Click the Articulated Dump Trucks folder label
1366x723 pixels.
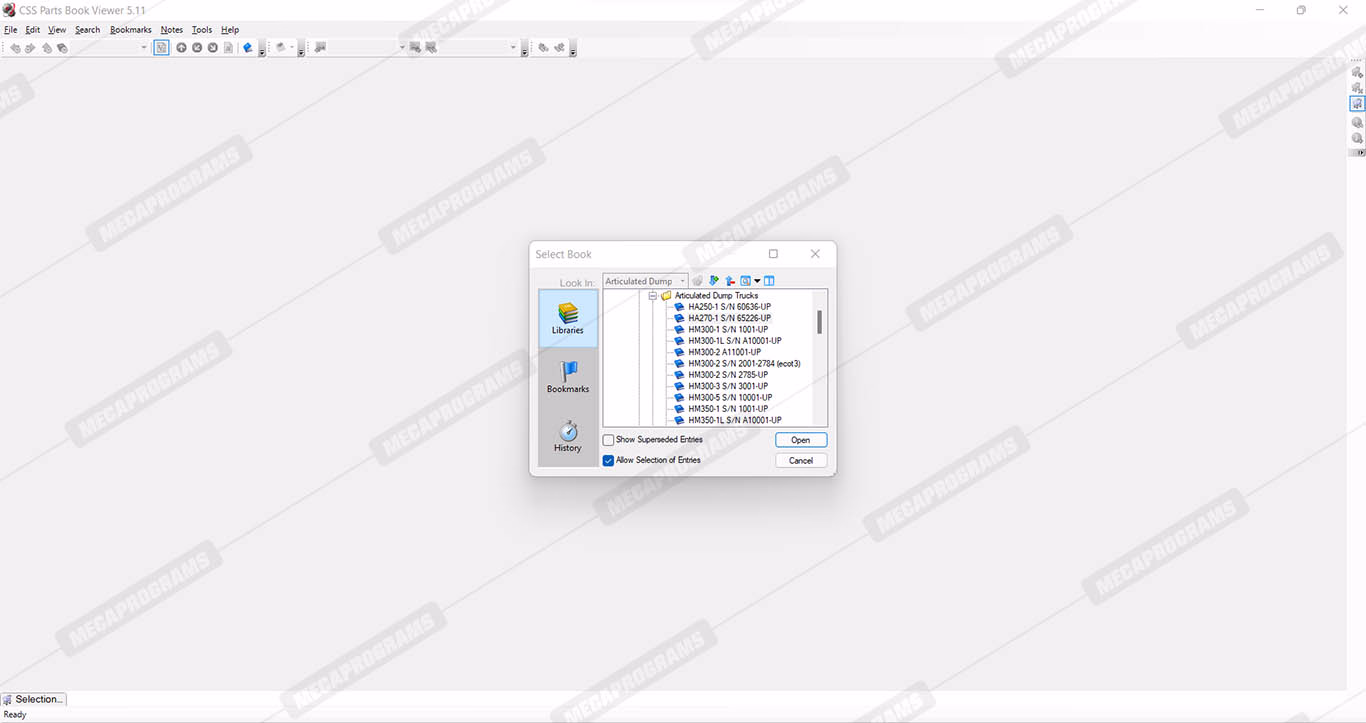pos(716,296)
